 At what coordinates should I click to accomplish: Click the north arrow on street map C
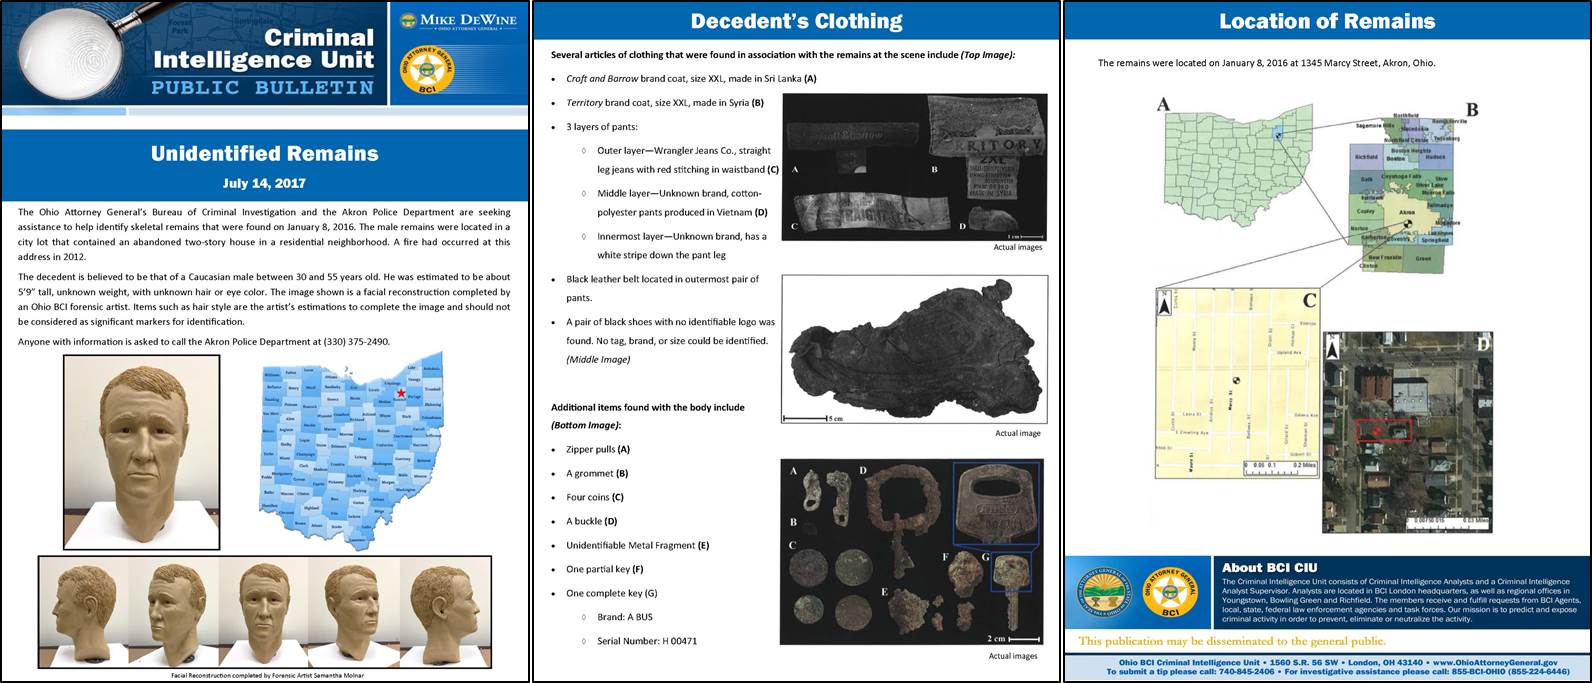[1164, 302]
